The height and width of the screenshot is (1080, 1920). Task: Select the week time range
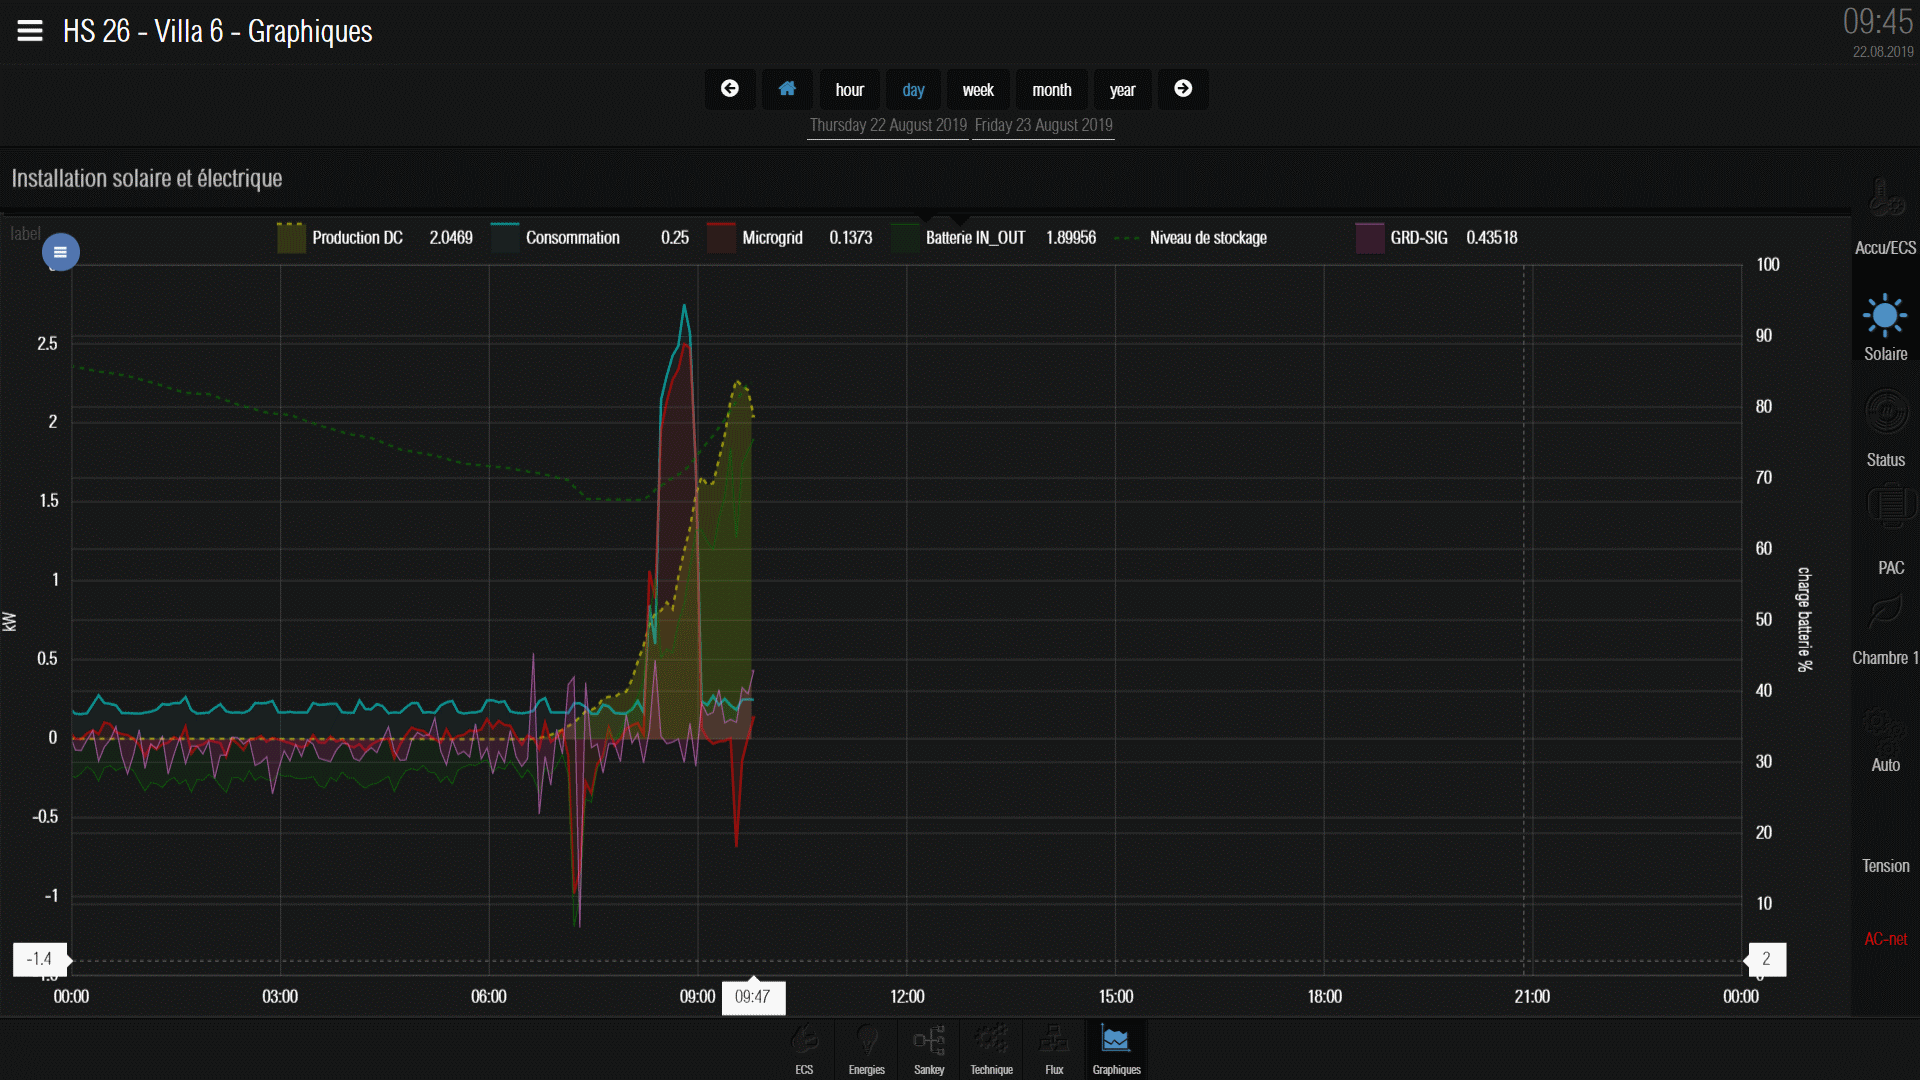tap(978, 90)
